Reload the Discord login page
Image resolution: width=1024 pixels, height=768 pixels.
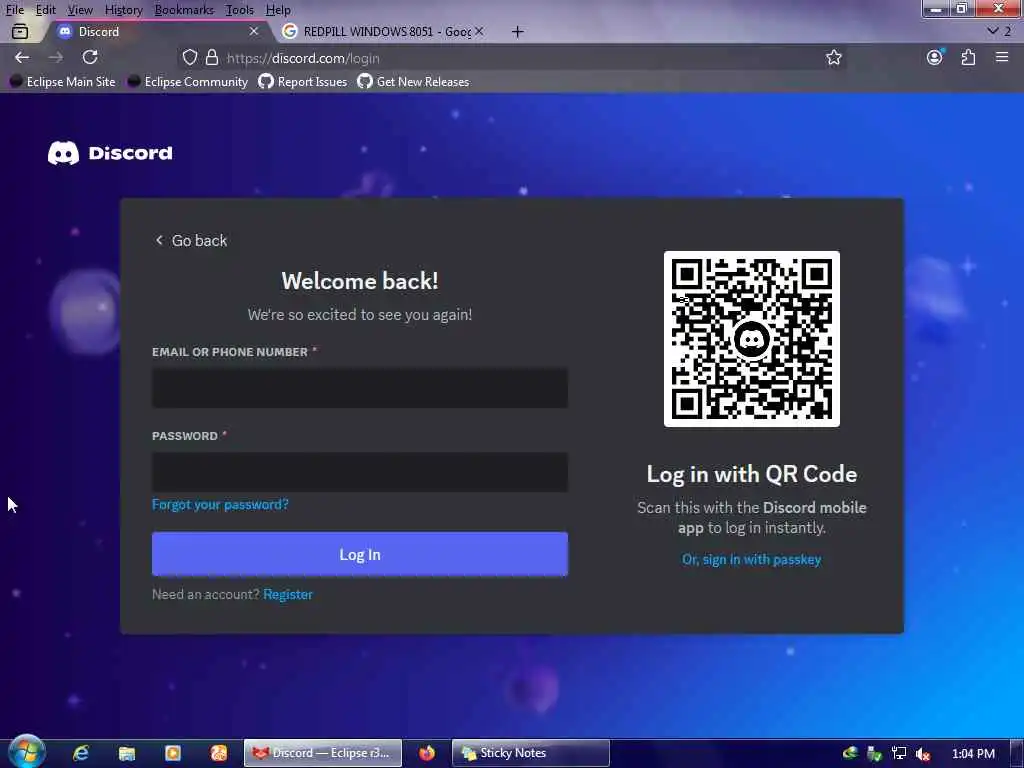pos(90,57)
